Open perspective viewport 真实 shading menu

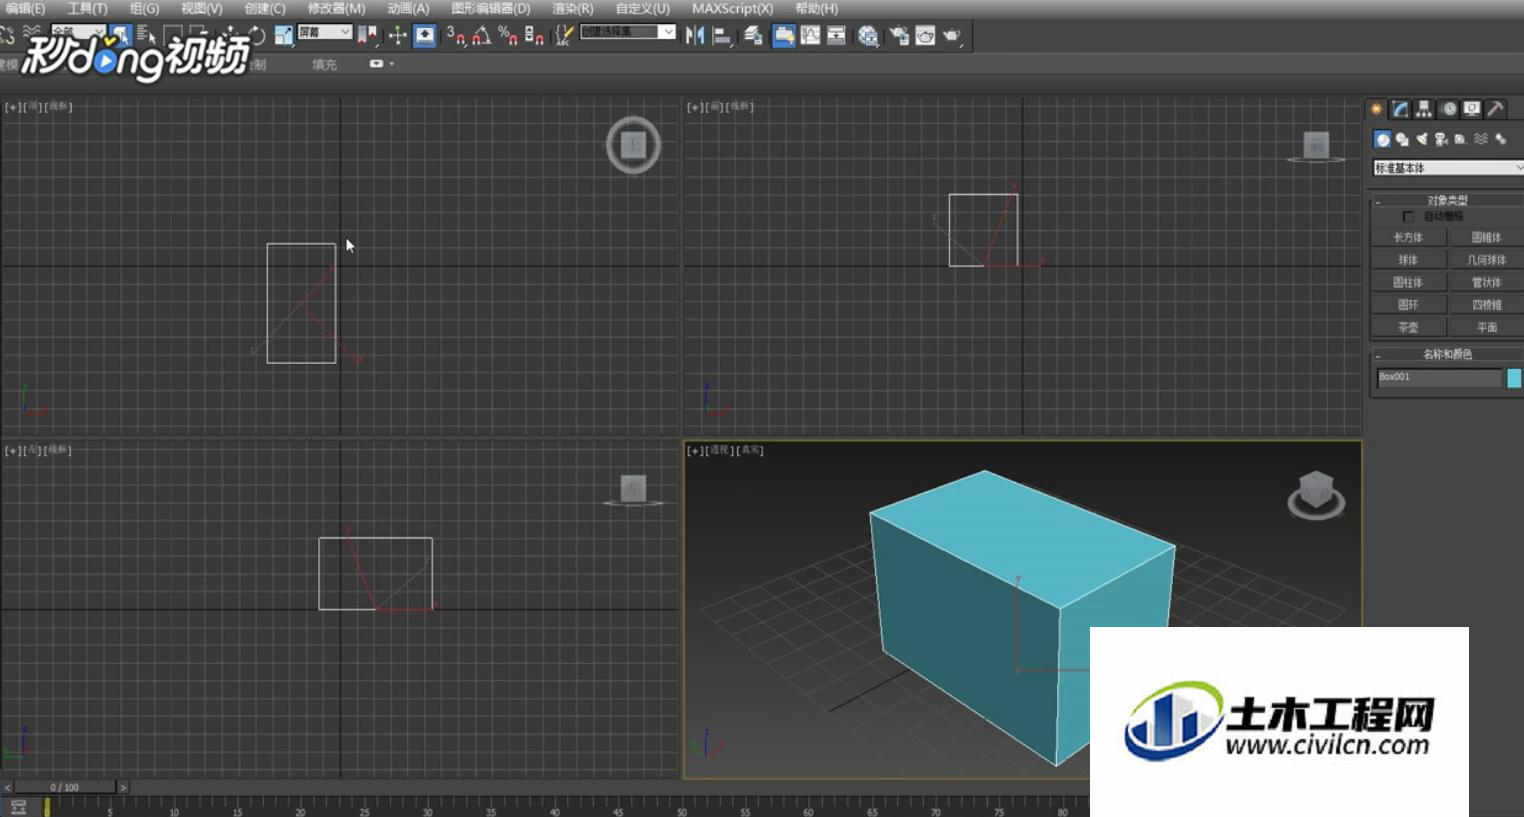[751, 450]
